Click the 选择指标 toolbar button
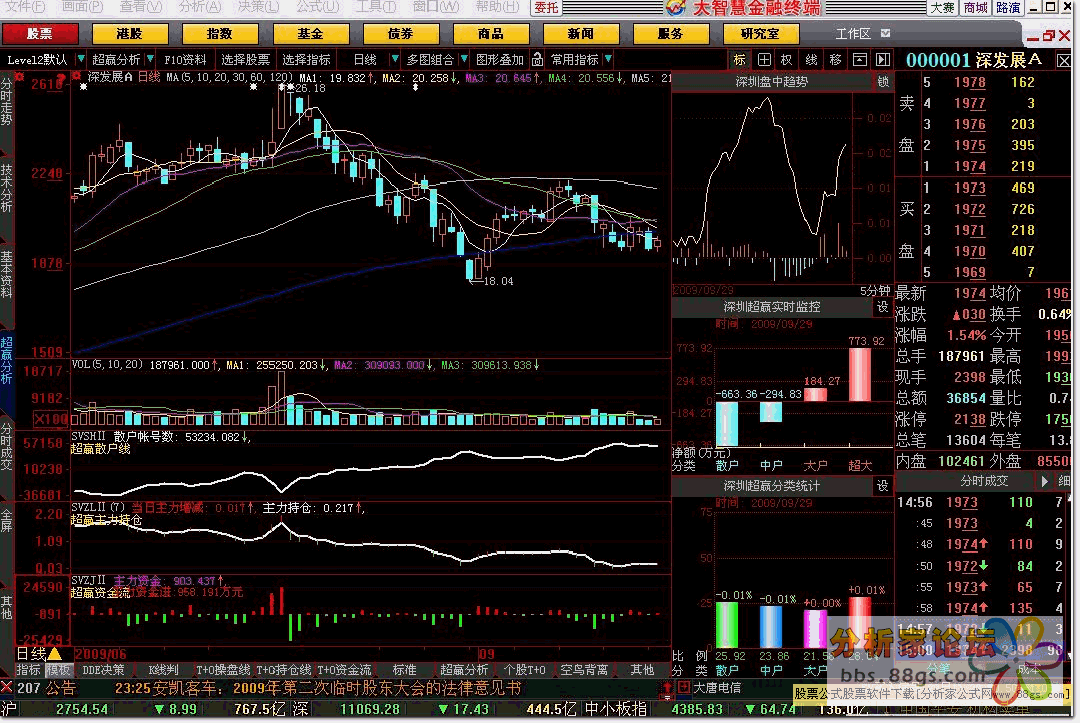The width and height of the screenshot is (1080, 723). [306, 60]
